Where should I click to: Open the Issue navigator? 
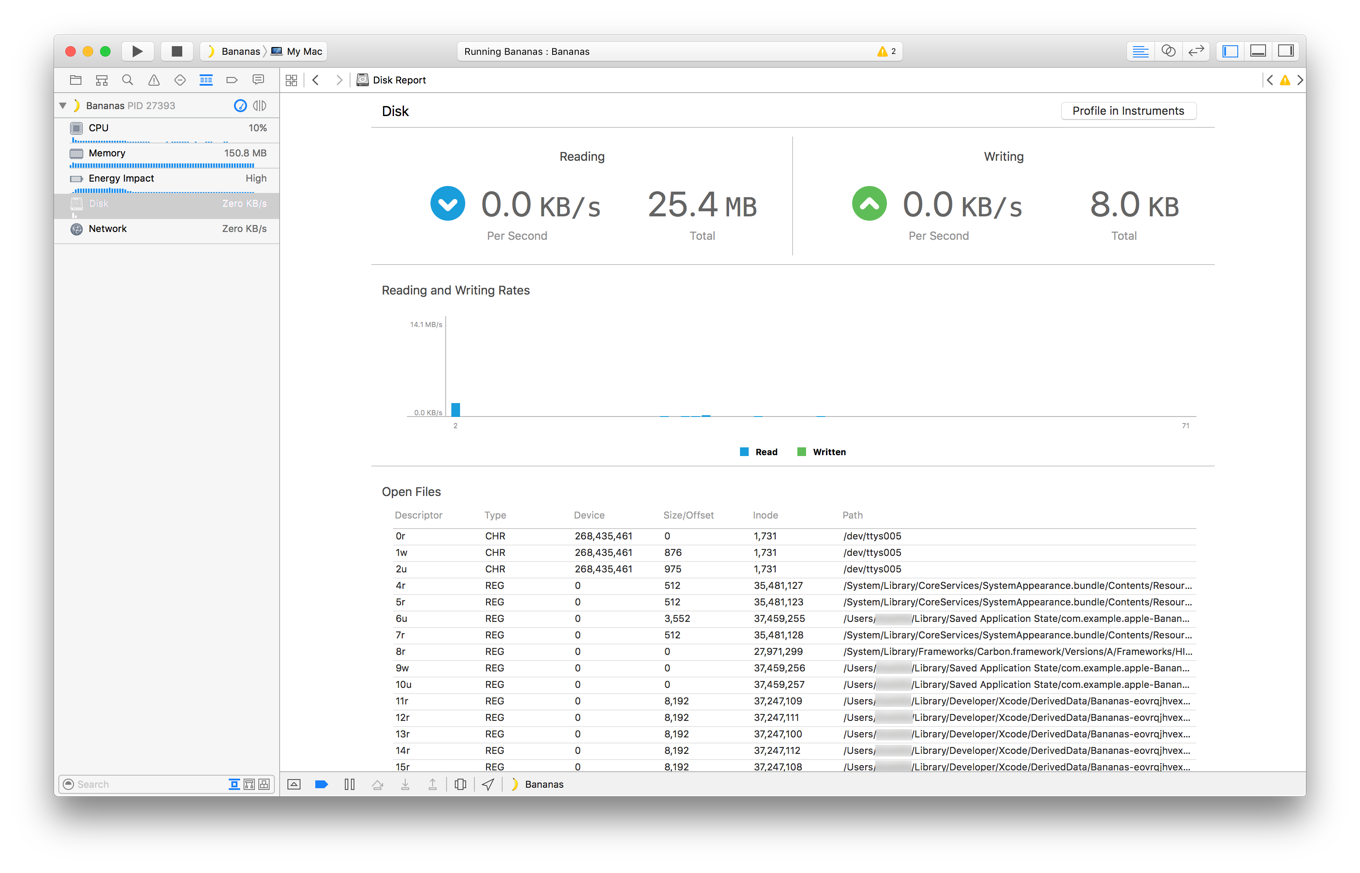(x=153, y=80)
